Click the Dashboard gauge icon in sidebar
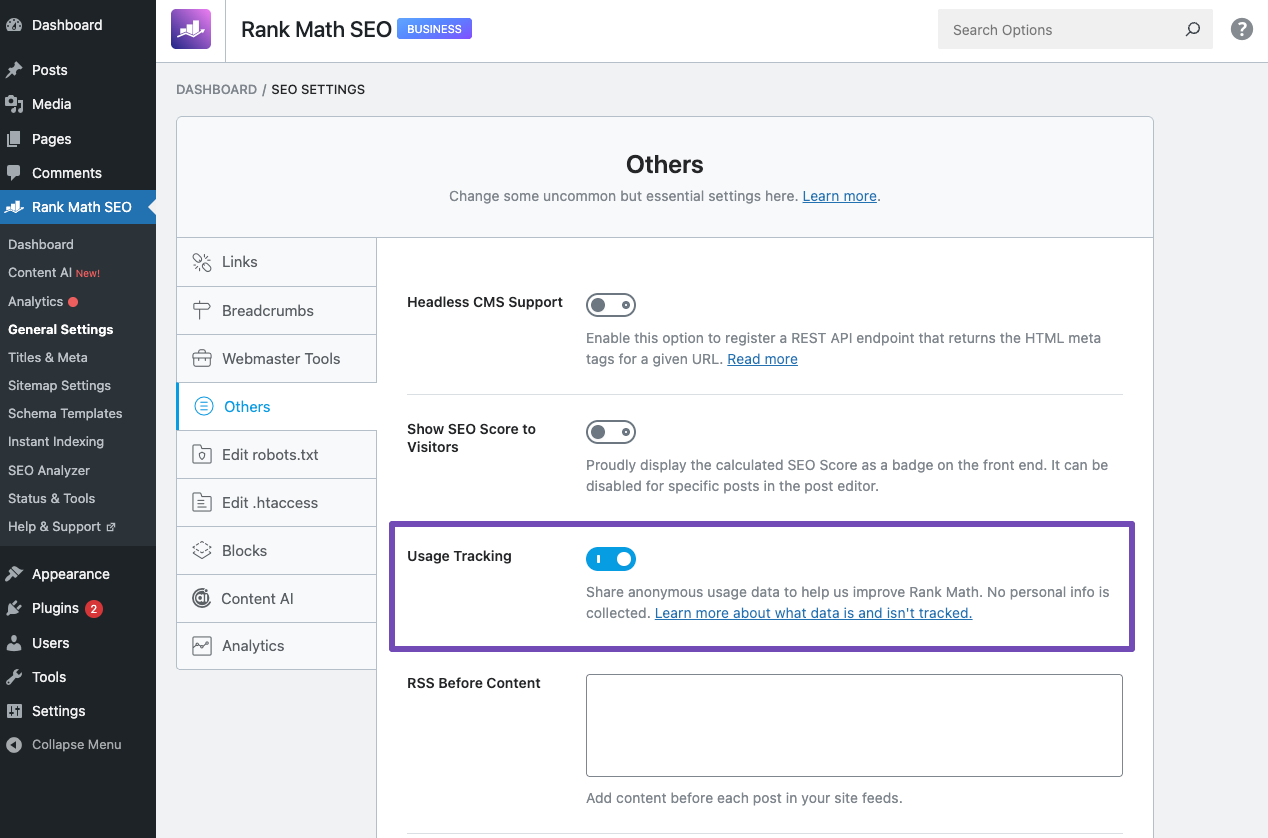Viewport: 1268px width, 838px height. click(14, 25)
